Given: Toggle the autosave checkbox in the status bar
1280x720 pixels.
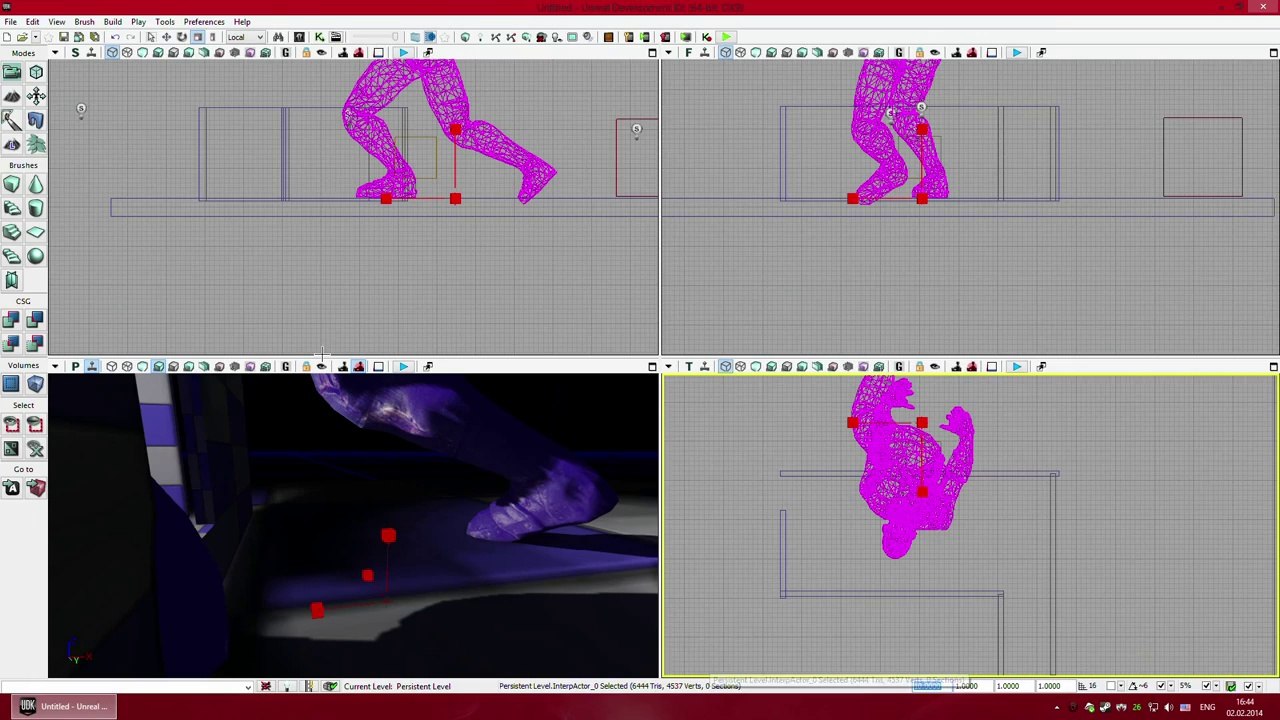Looking at the screenshot, I should (x=1249, y=686).
